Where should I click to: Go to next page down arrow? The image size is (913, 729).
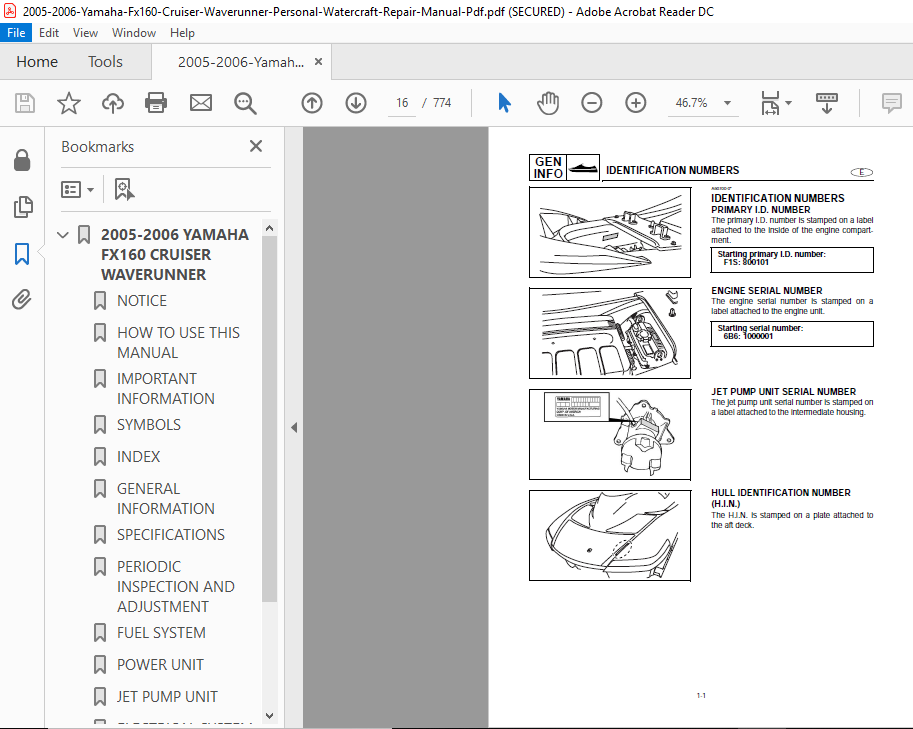[356, 103]
